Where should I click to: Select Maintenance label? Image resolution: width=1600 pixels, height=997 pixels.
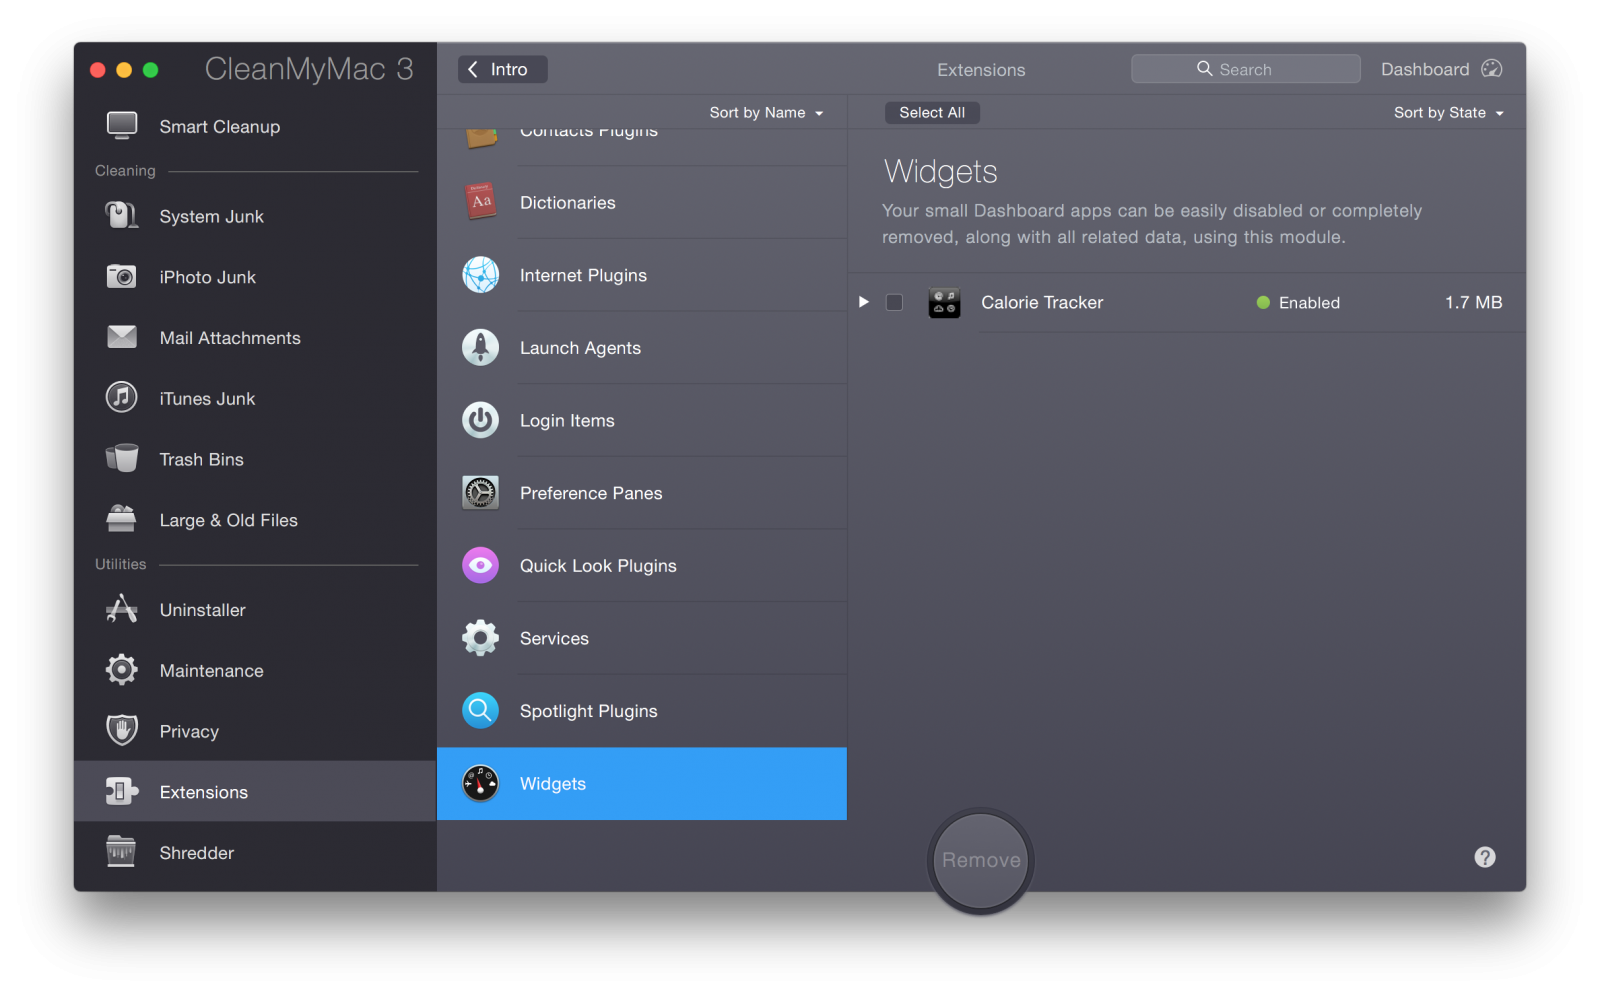212,671
